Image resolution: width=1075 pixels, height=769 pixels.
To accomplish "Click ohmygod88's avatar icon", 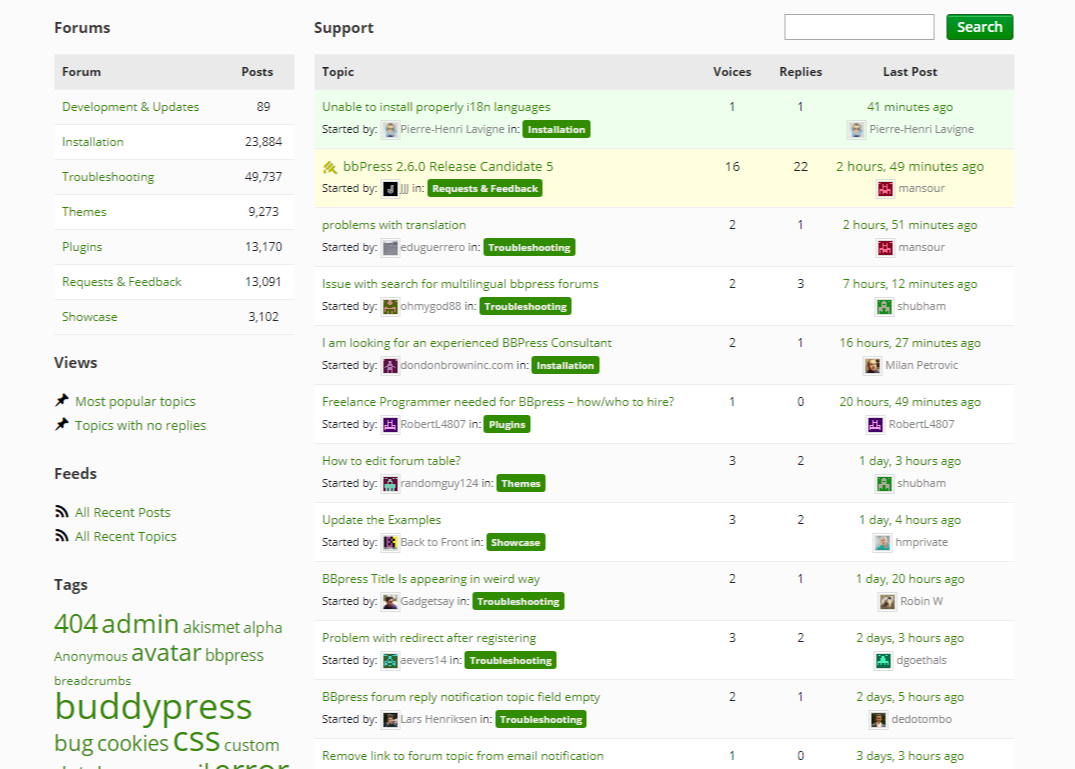I will point(390,306).
